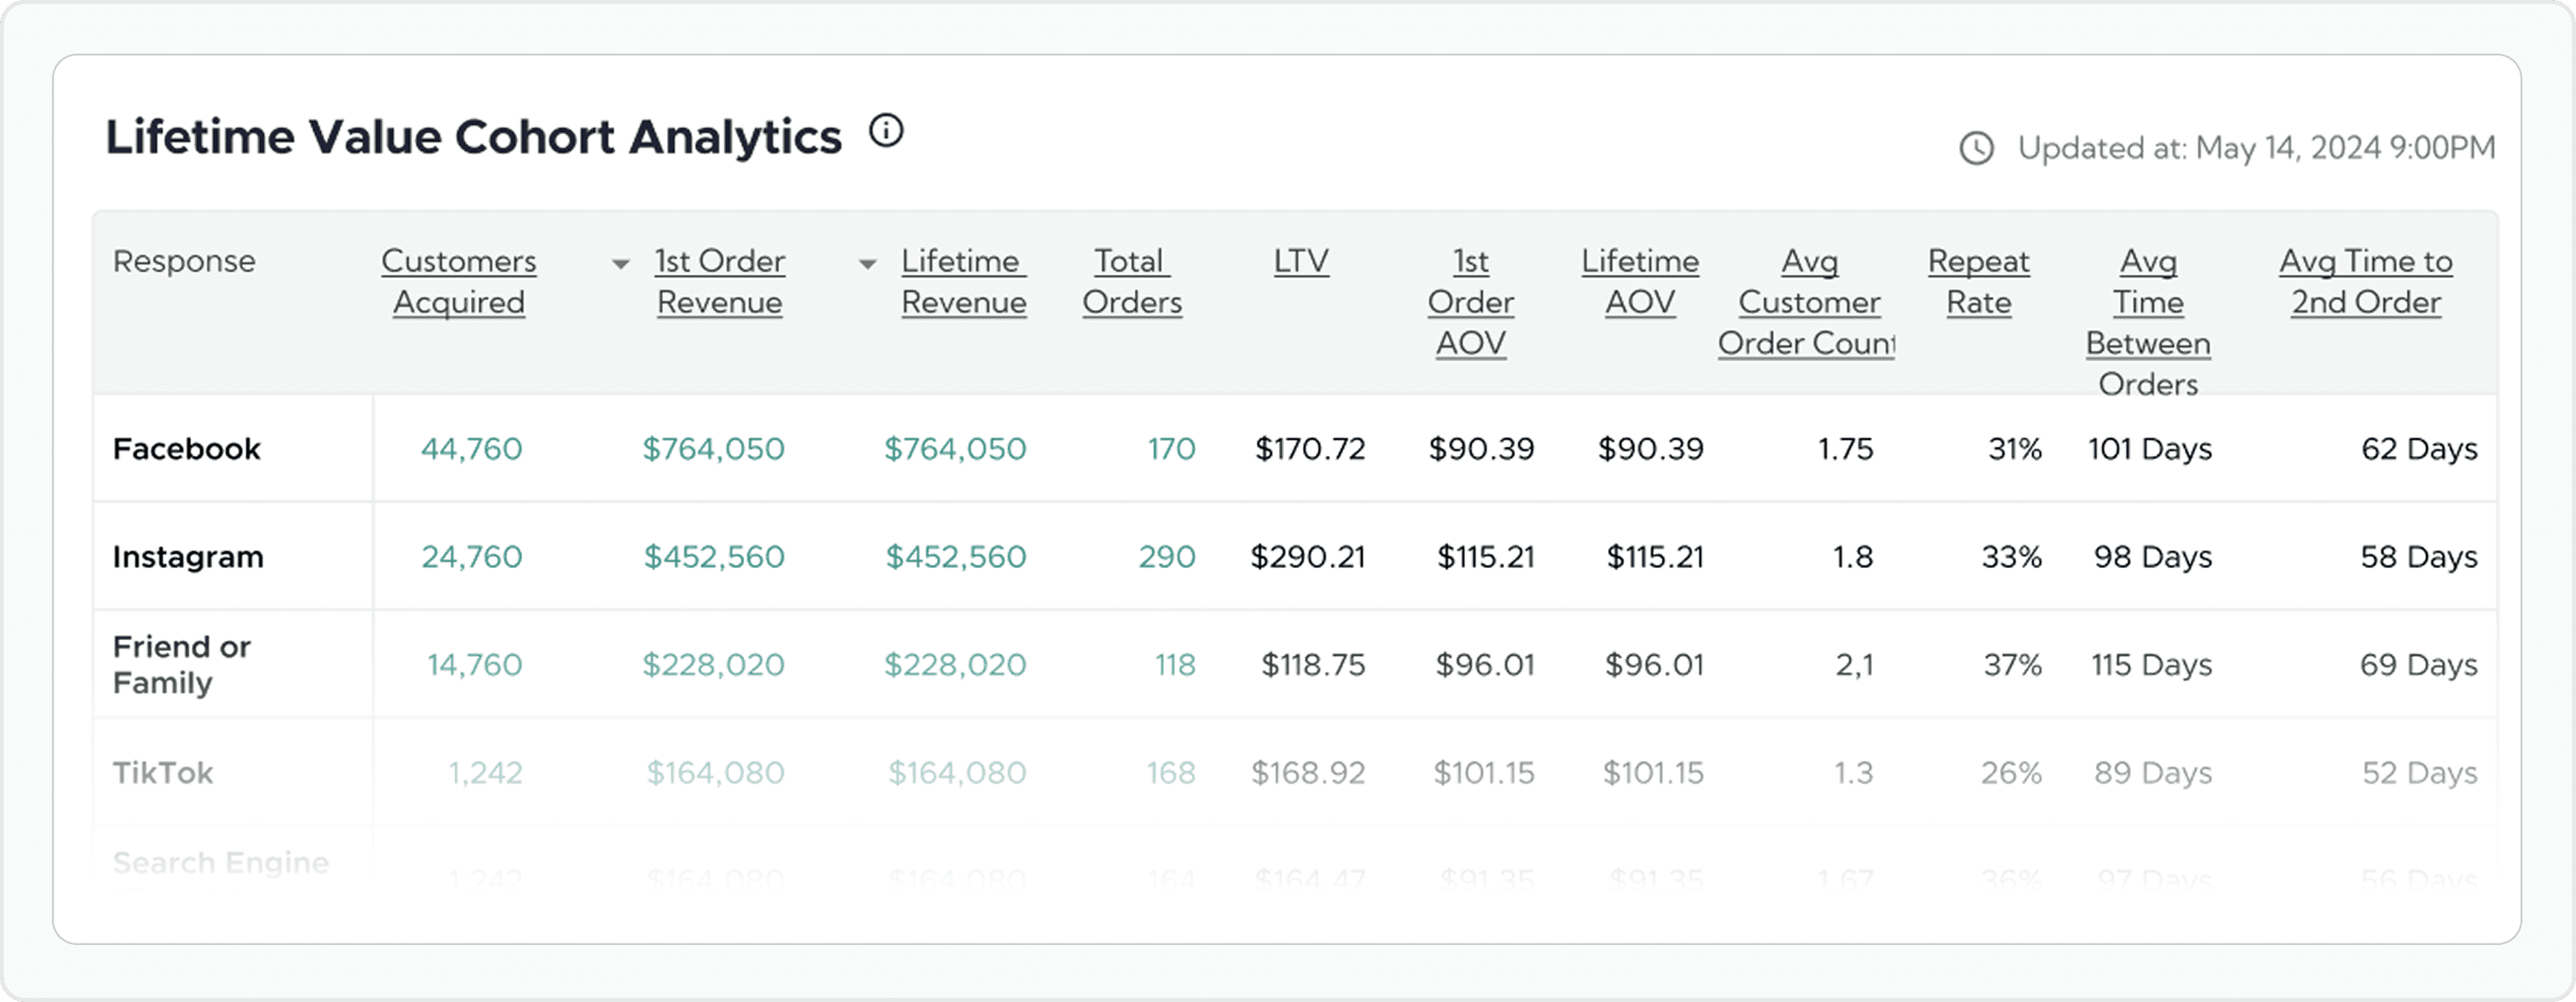Click Instagram avg order count 1.8
This screenshot has width=2576, height=1002.
click(x=1853, y=557)
